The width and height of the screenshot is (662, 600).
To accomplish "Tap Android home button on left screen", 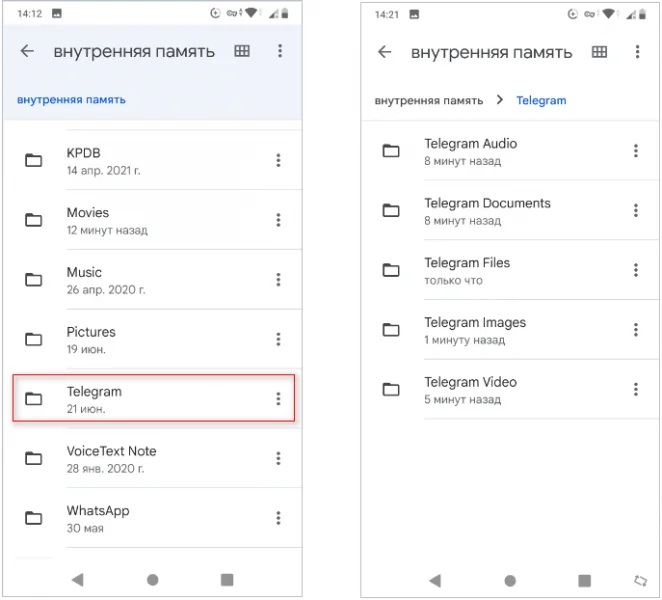I will point(153,580).
